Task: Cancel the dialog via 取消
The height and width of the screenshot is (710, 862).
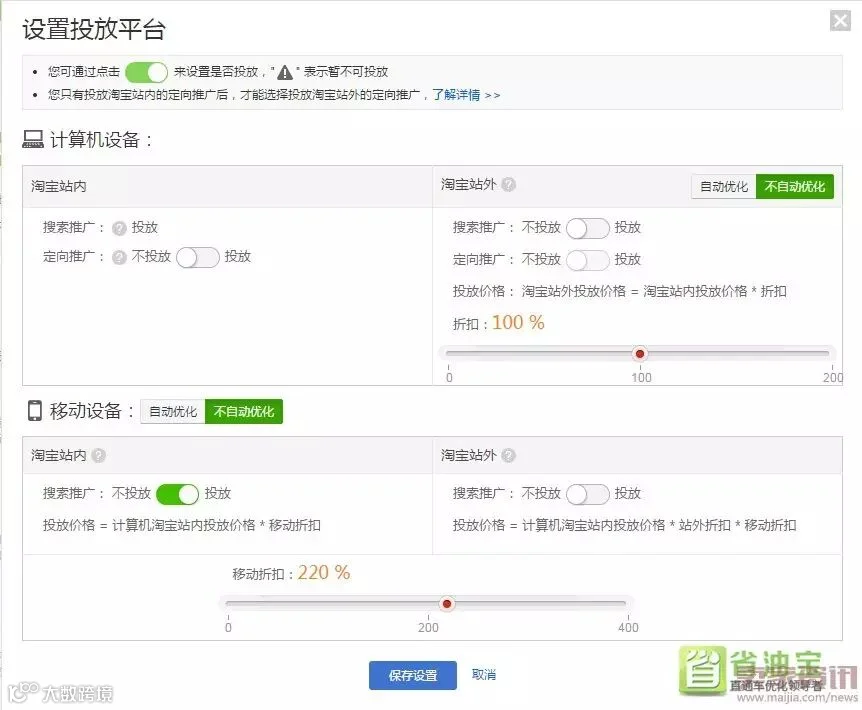Action: [484, 675]
